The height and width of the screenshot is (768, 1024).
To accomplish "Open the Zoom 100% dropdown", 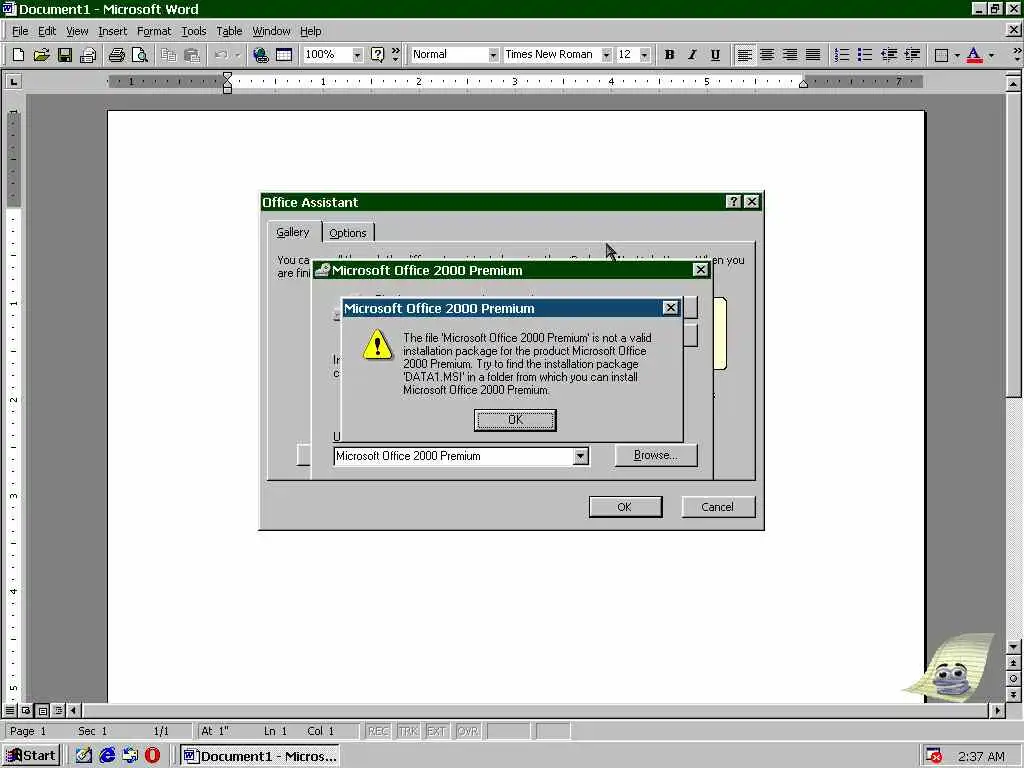I will coord(357,55).
